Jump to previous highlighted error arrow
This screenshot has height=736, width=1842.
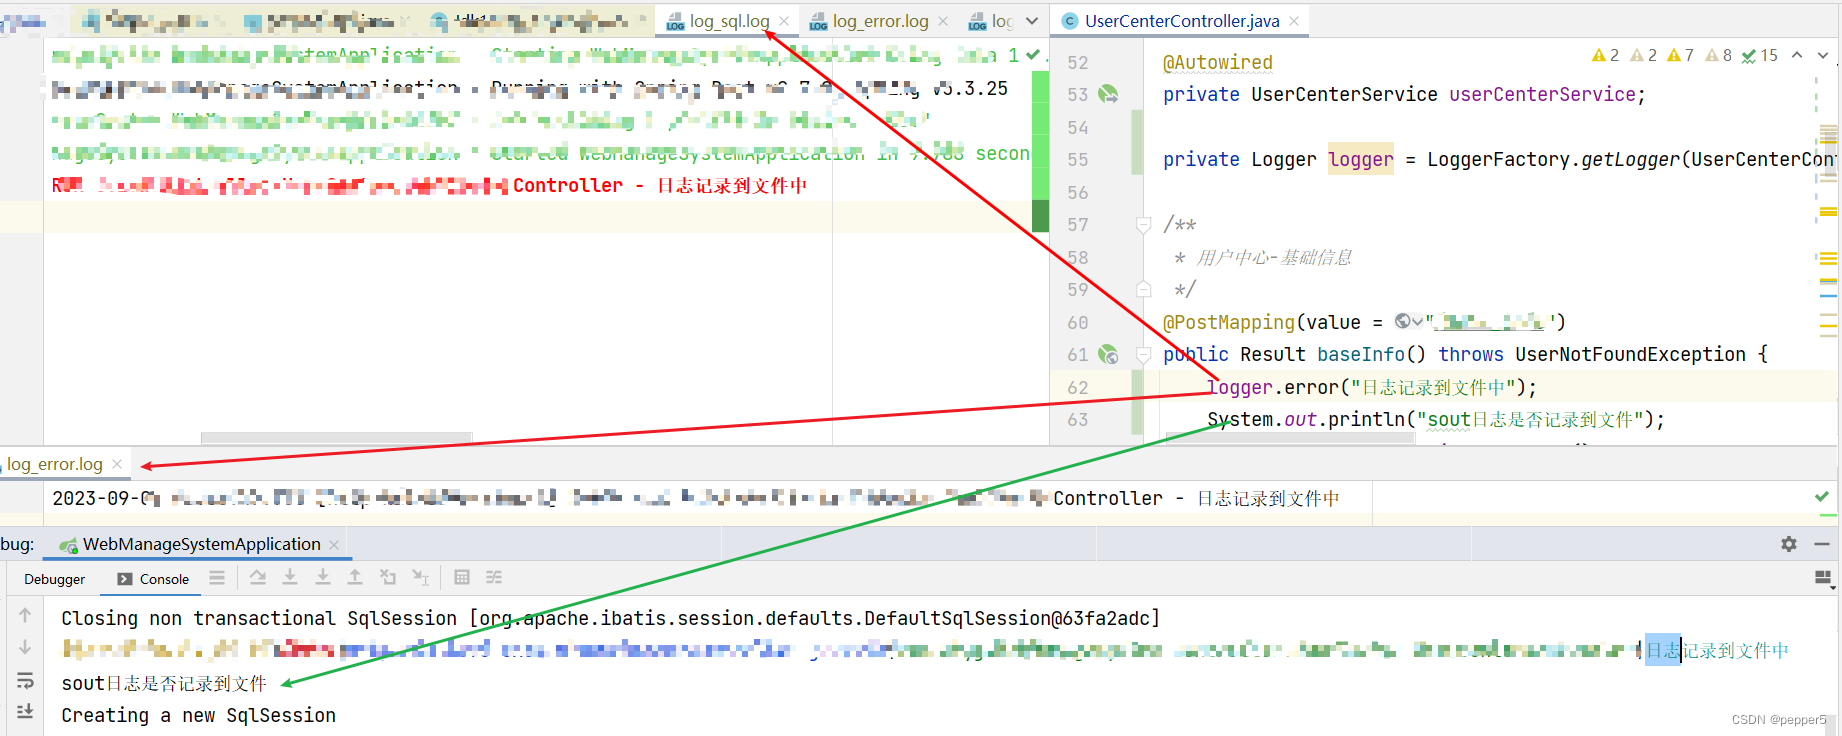pyautogui.click(x=1797, y=55)
